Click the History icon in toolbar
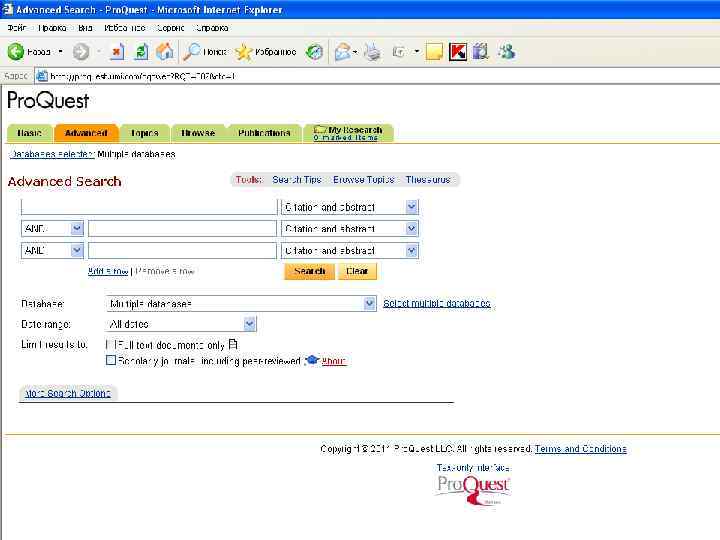The image size is (720, 540). (315, 52)
